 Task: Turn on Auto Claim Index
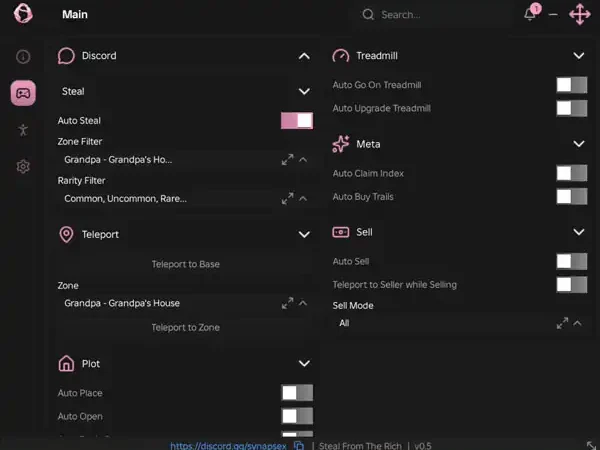[x=572, y=173]
